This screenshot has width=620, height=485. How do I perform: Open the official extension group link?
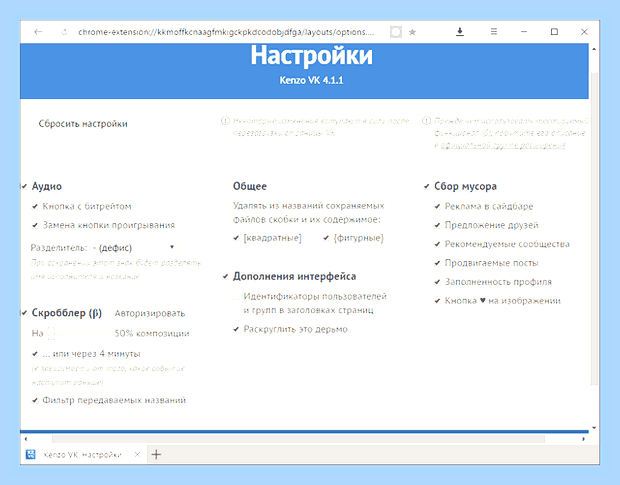503,145
